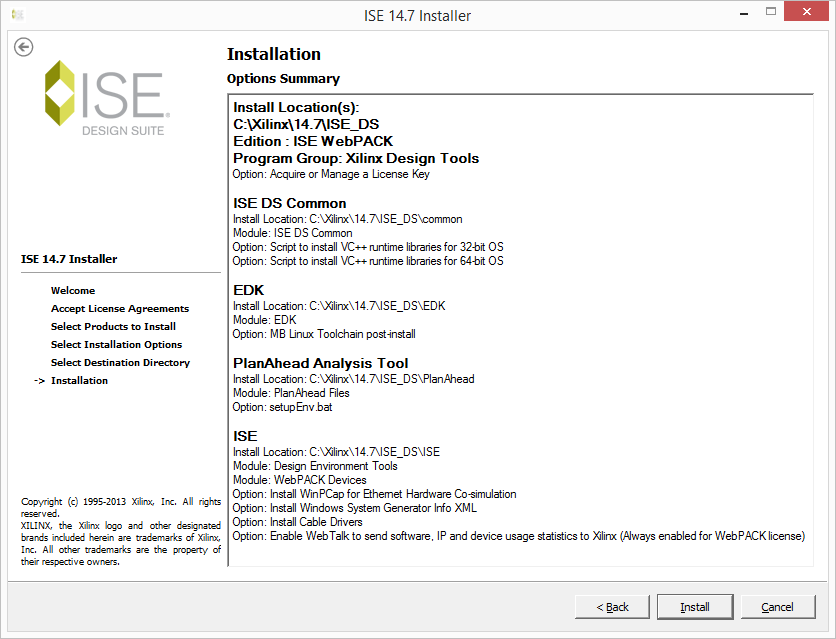Click Module: Design Environment Tools line
This screenshot has height=639, width=836.
[x=315, y=466]
